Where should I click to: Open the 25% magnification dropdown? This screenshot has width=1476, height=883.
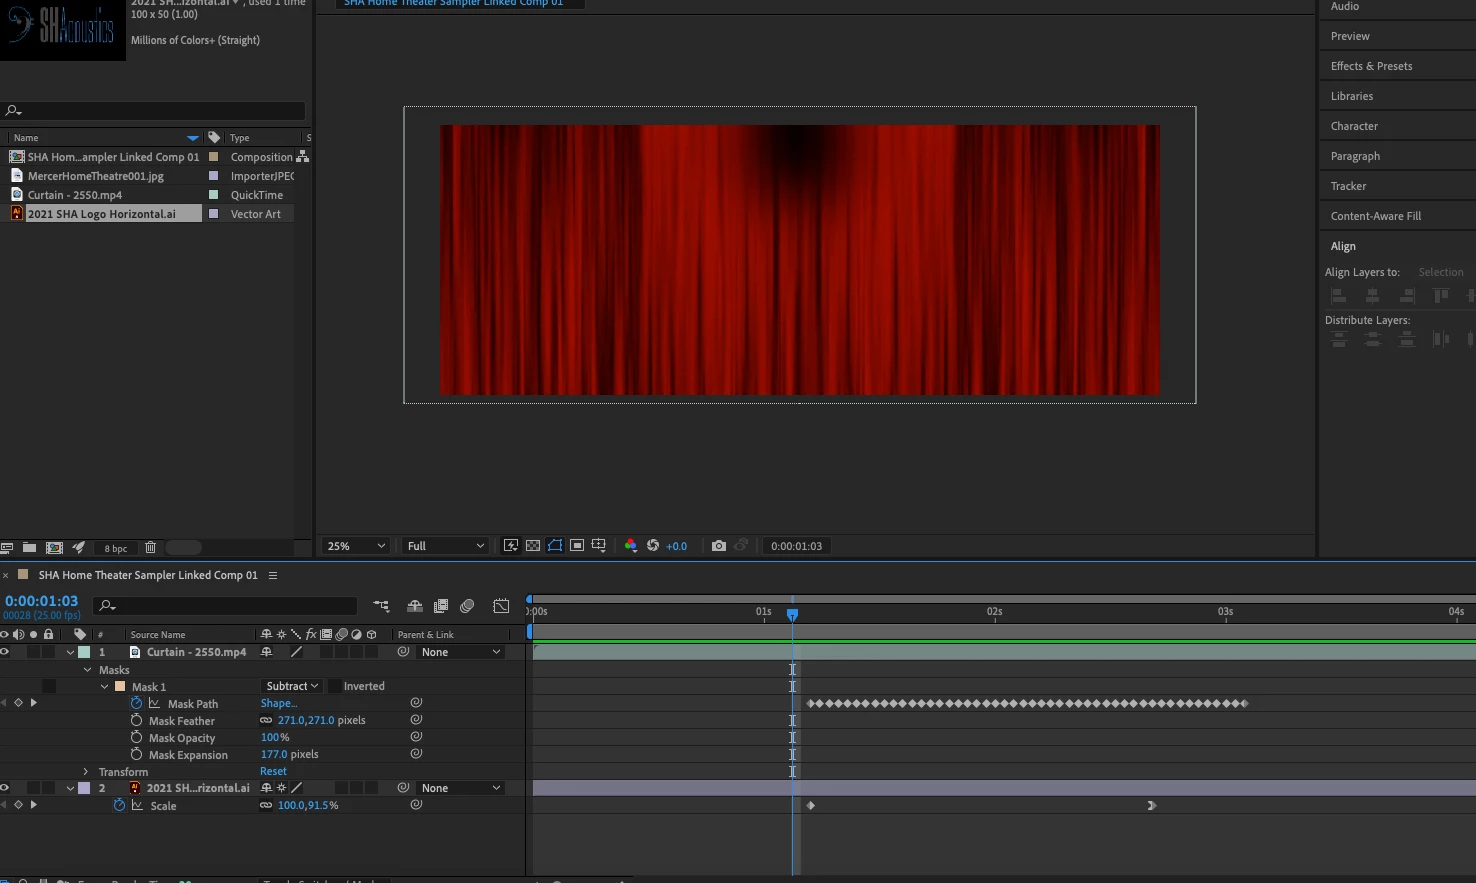point(356,546)
